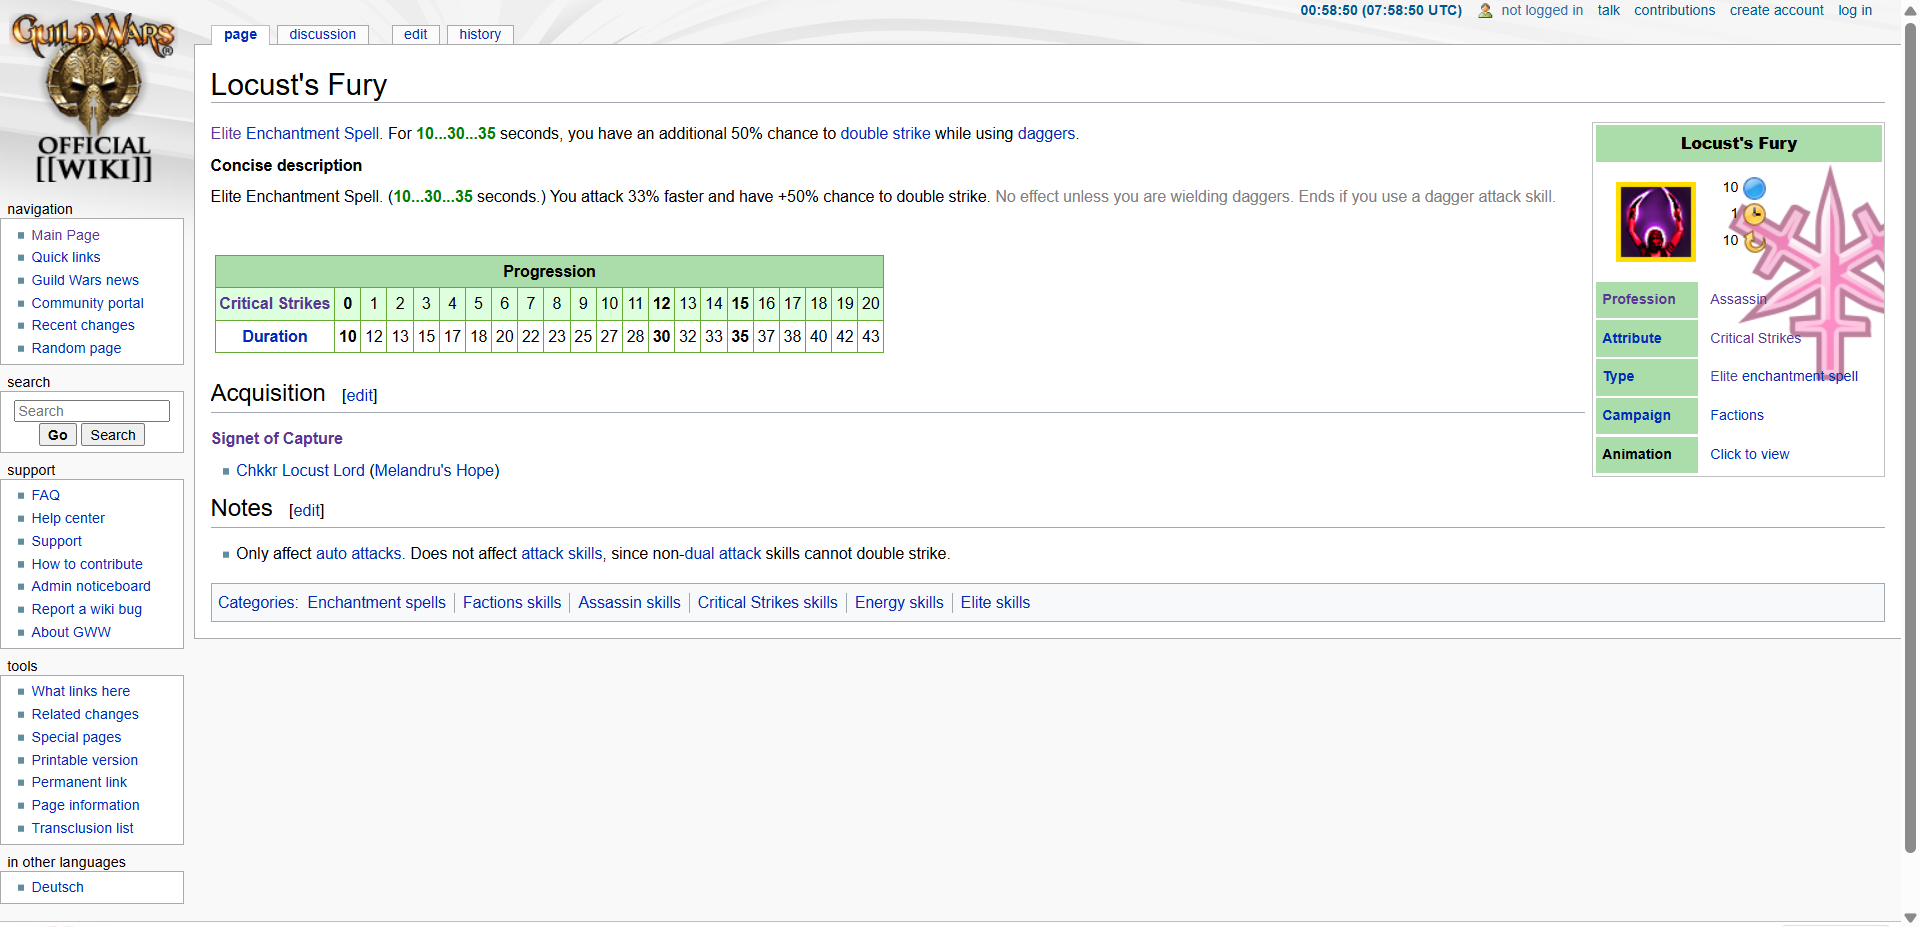
Task: Open the FAQ support link
Action: [45, 495]
